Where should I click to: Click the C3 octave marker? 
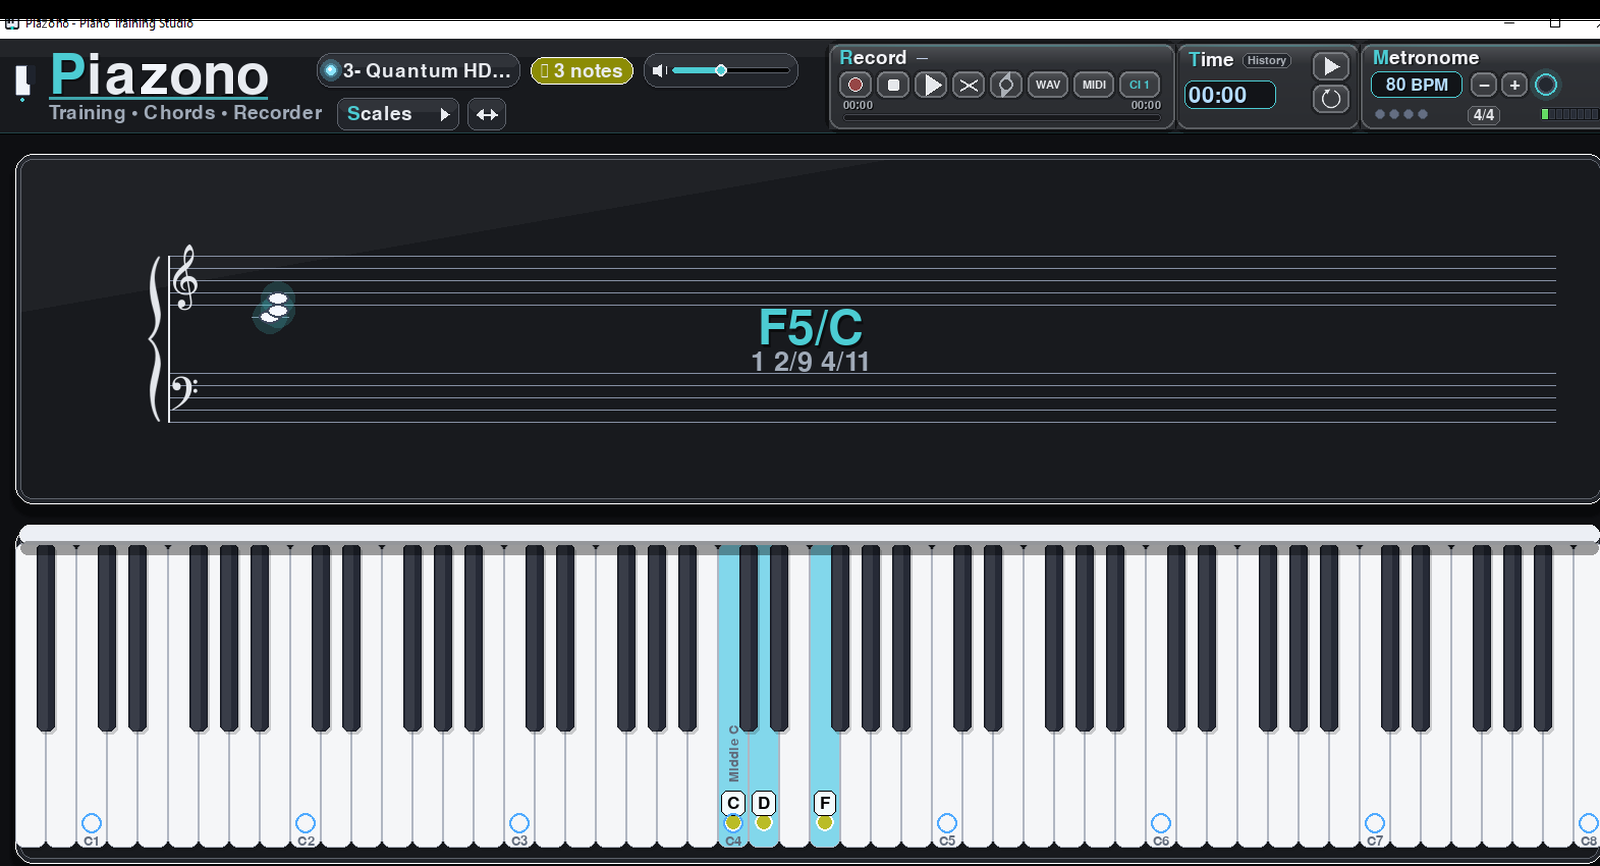[x=519, y=824]
